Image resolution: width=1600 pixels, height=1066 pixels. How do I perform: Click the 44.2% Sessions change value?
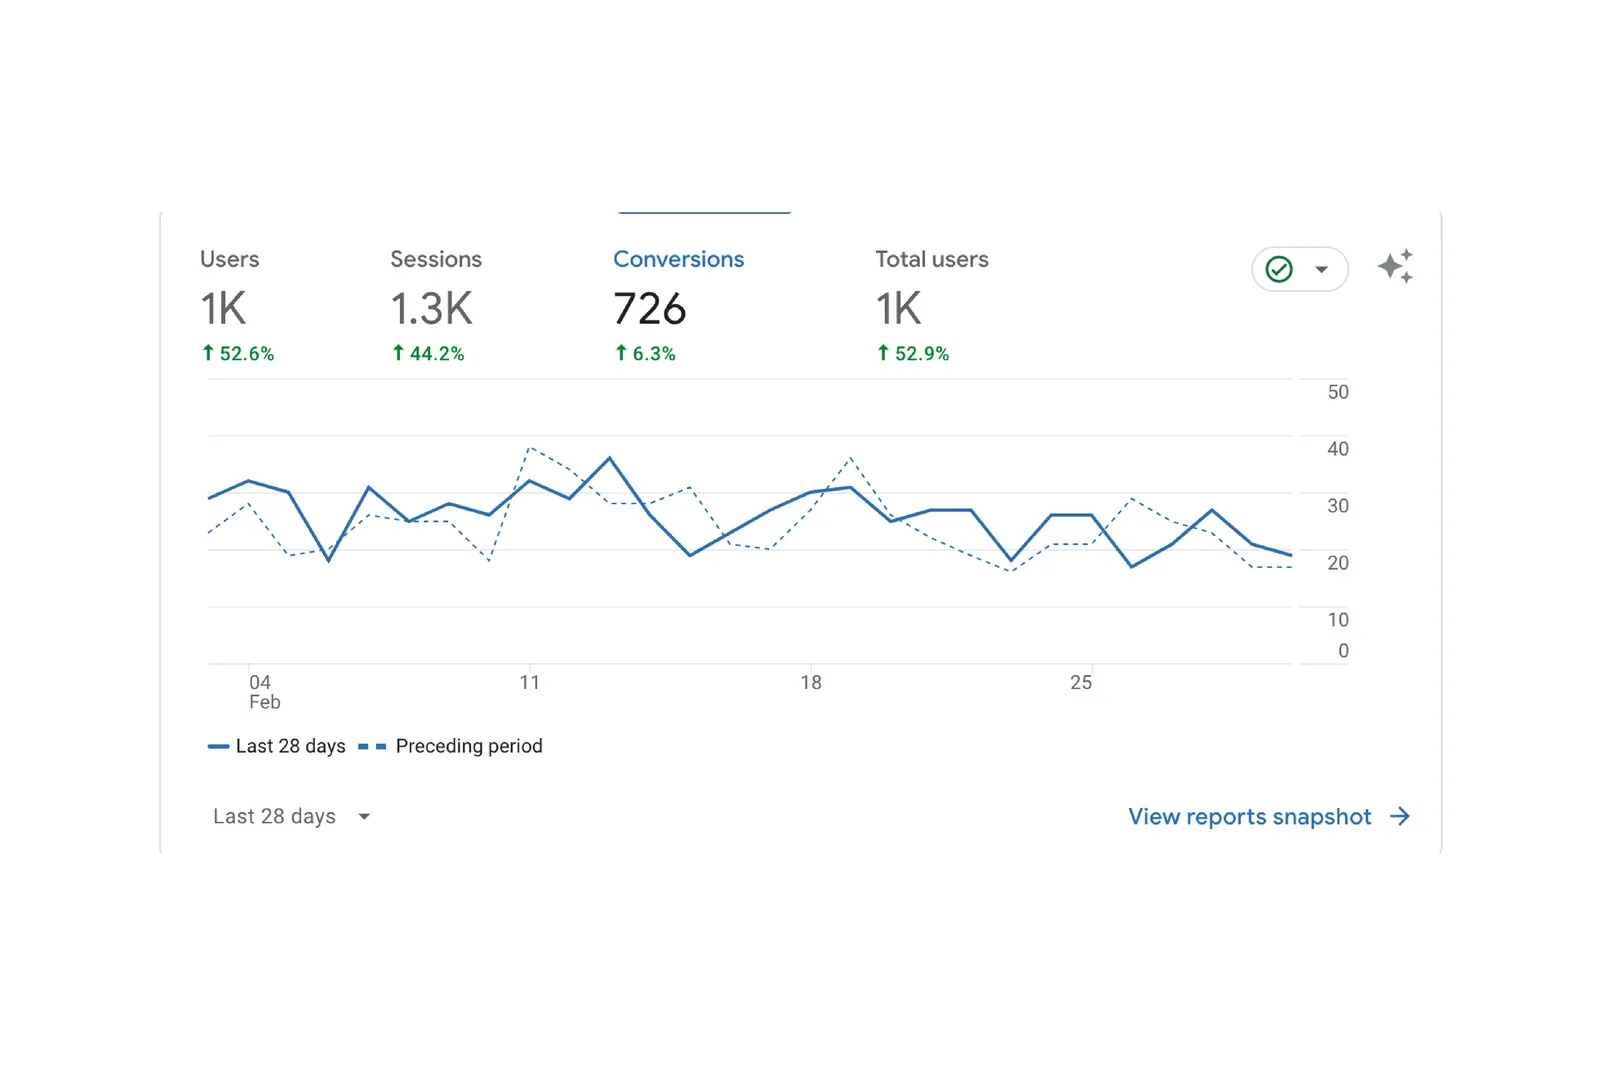[x=428, y=353]
